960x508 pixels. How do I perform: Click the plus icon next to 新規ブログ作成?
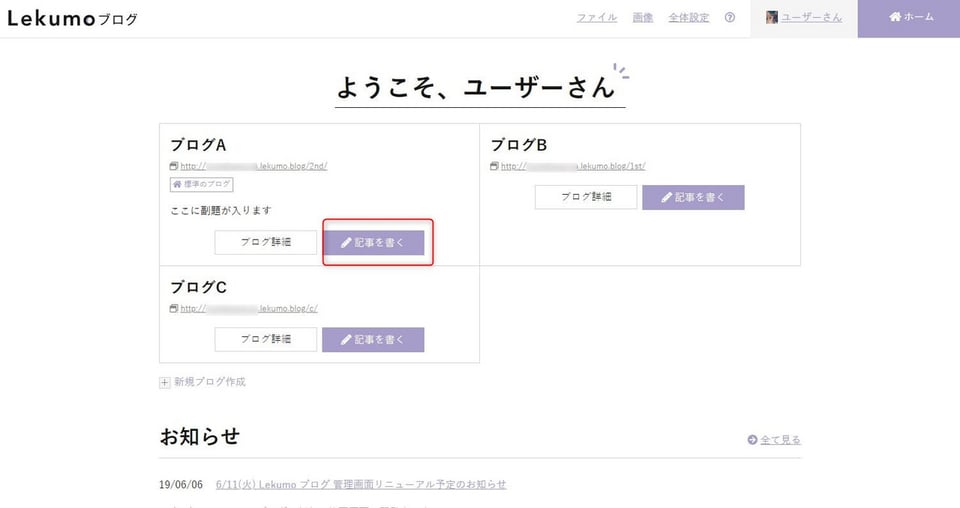(x=165, y=383)
